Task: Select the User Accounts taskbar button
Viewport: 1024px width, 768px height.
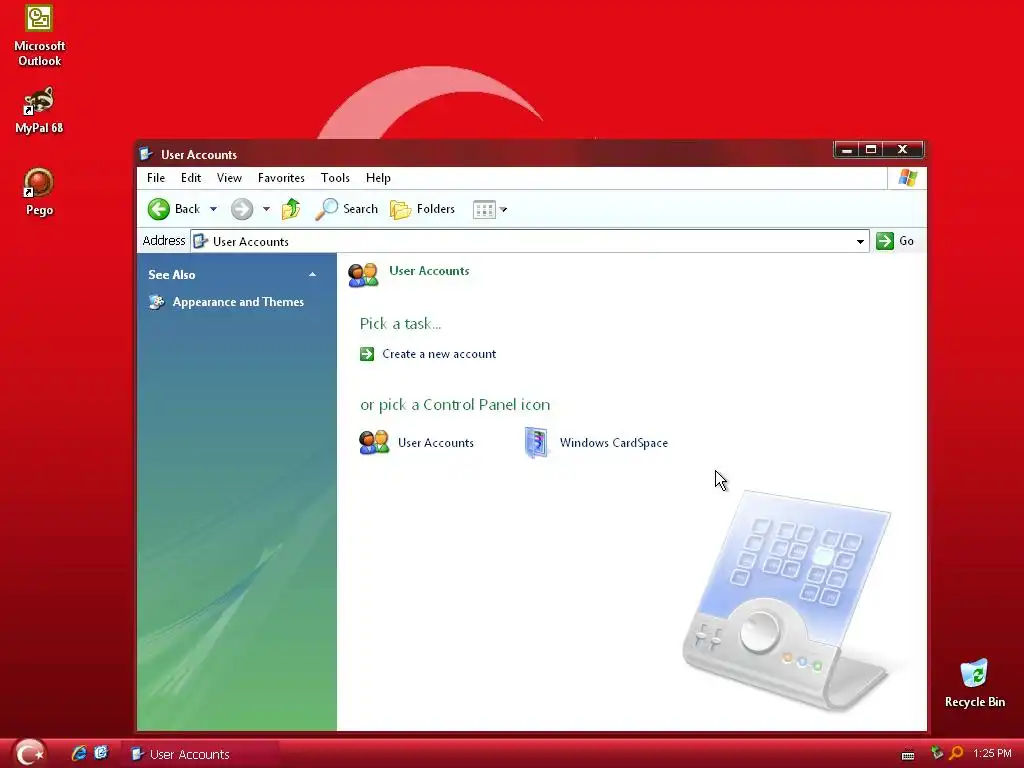Action: 200,754
